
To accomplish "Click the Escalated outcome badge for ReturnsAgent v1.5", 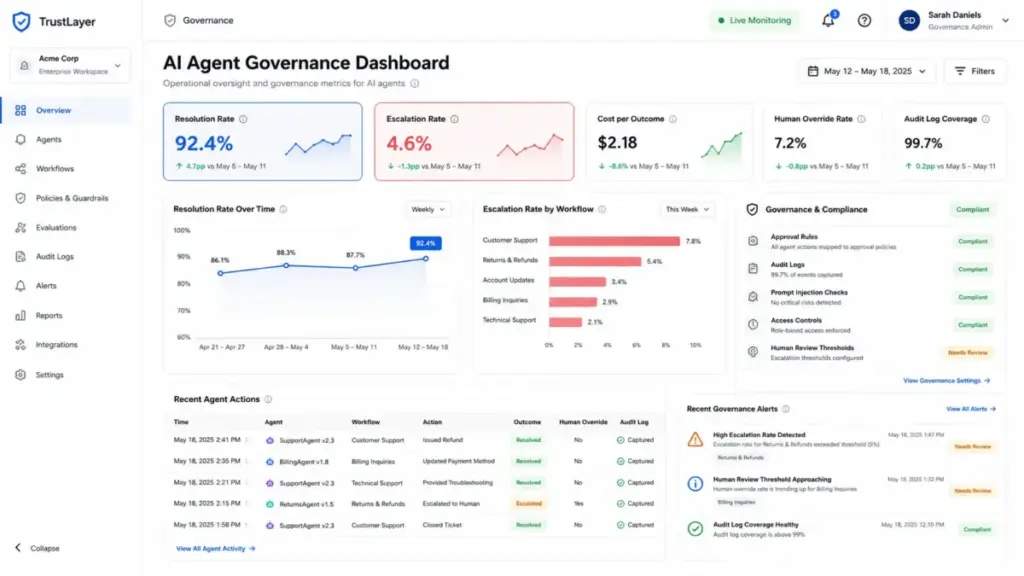I will click(x=529, y=504).
